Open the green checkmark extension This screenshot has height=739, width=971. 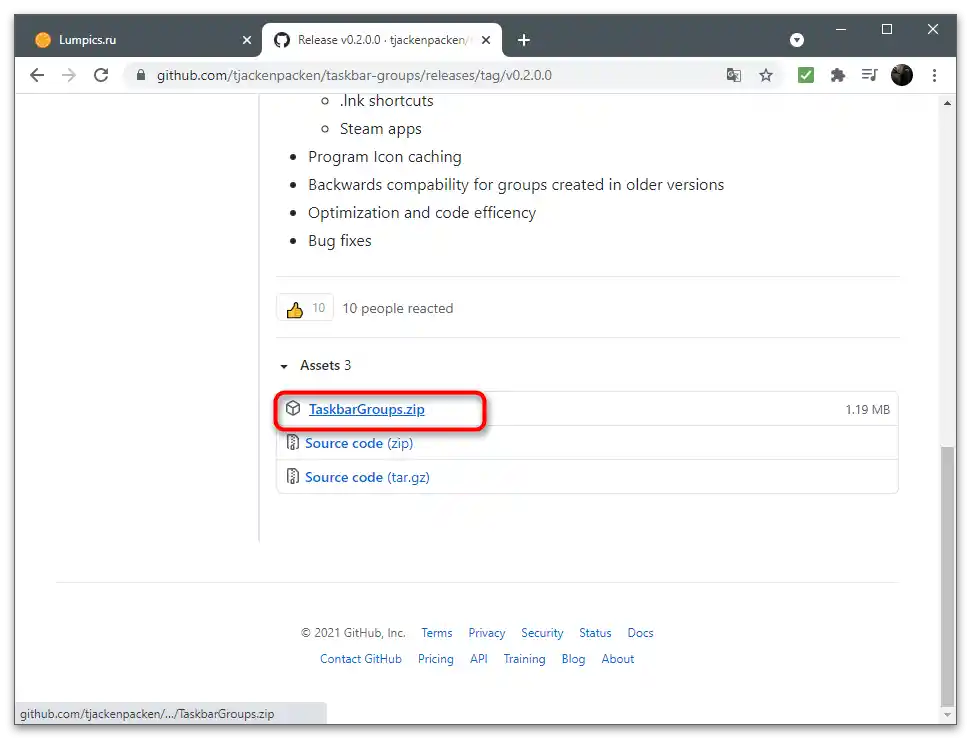tap(806, 76)
